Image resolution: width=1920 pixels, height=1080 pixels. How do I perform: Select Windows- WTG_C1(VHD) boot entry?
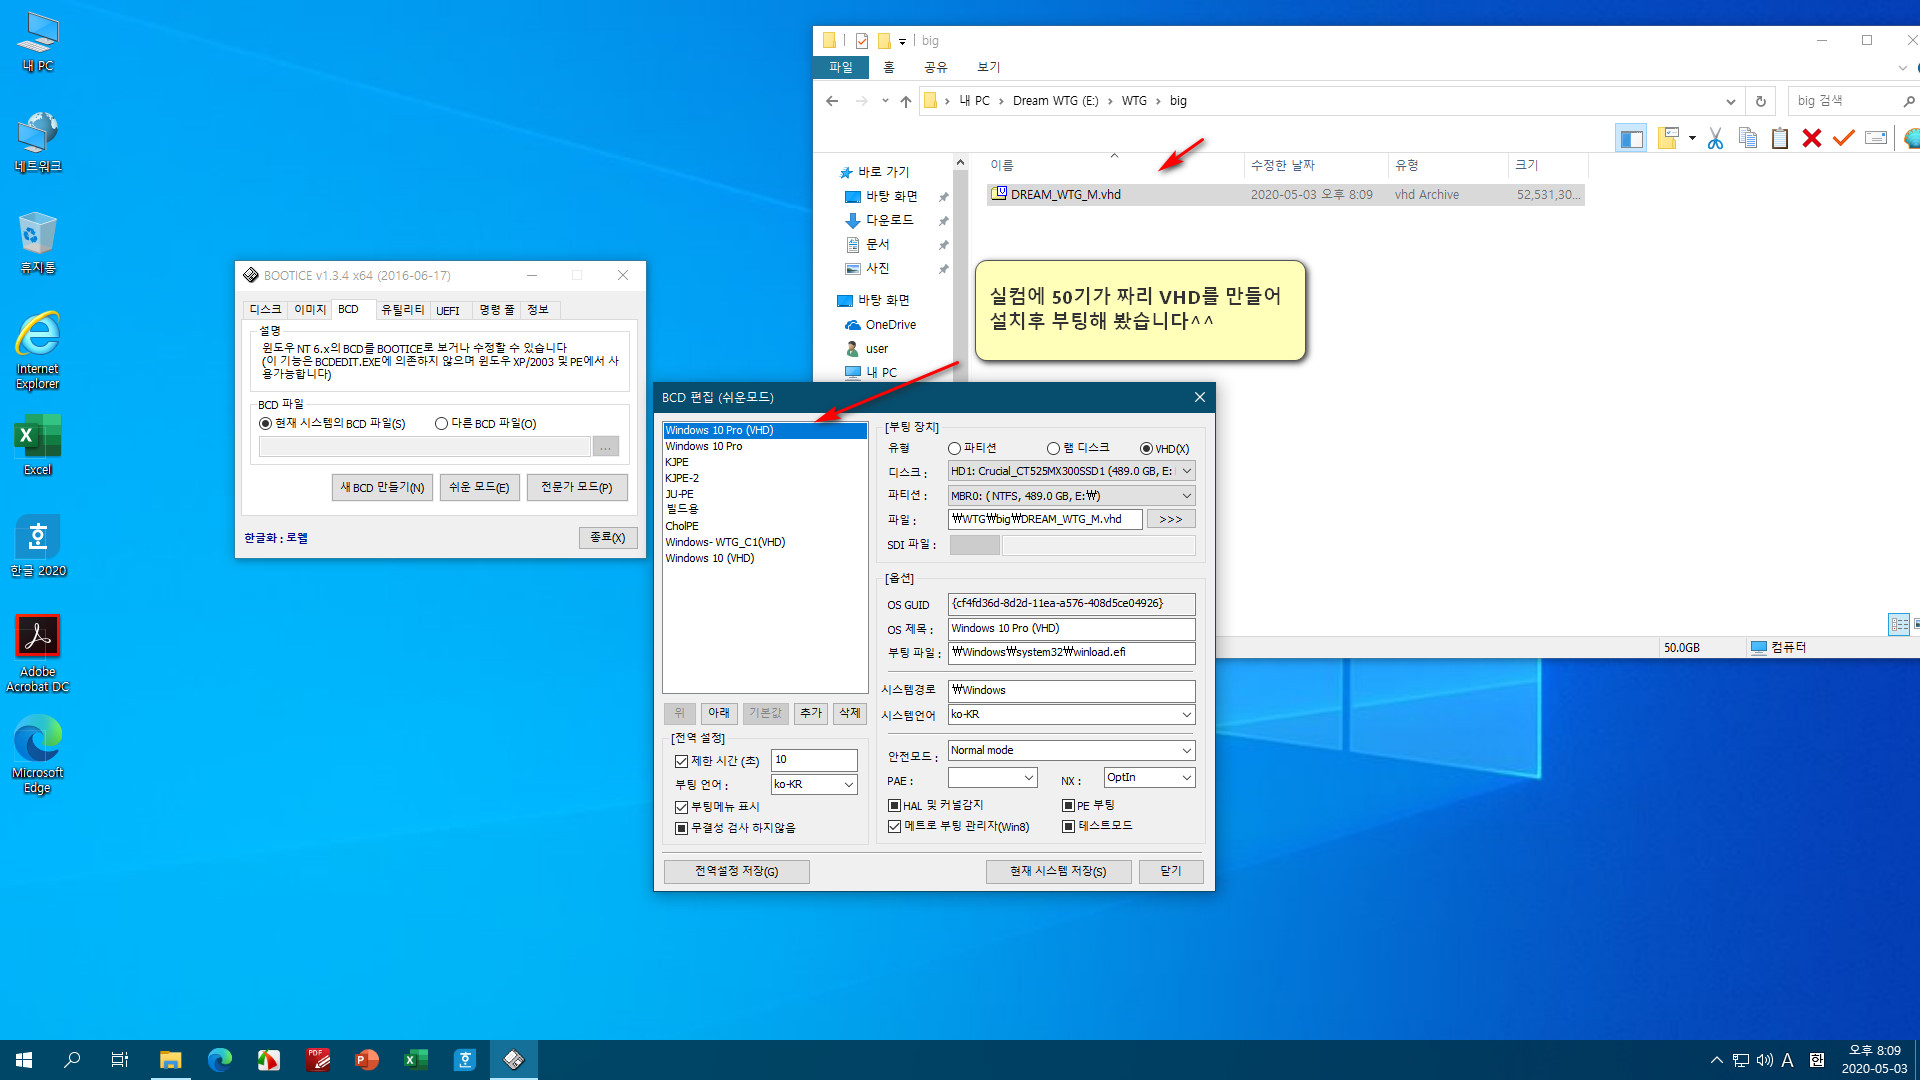725,543
